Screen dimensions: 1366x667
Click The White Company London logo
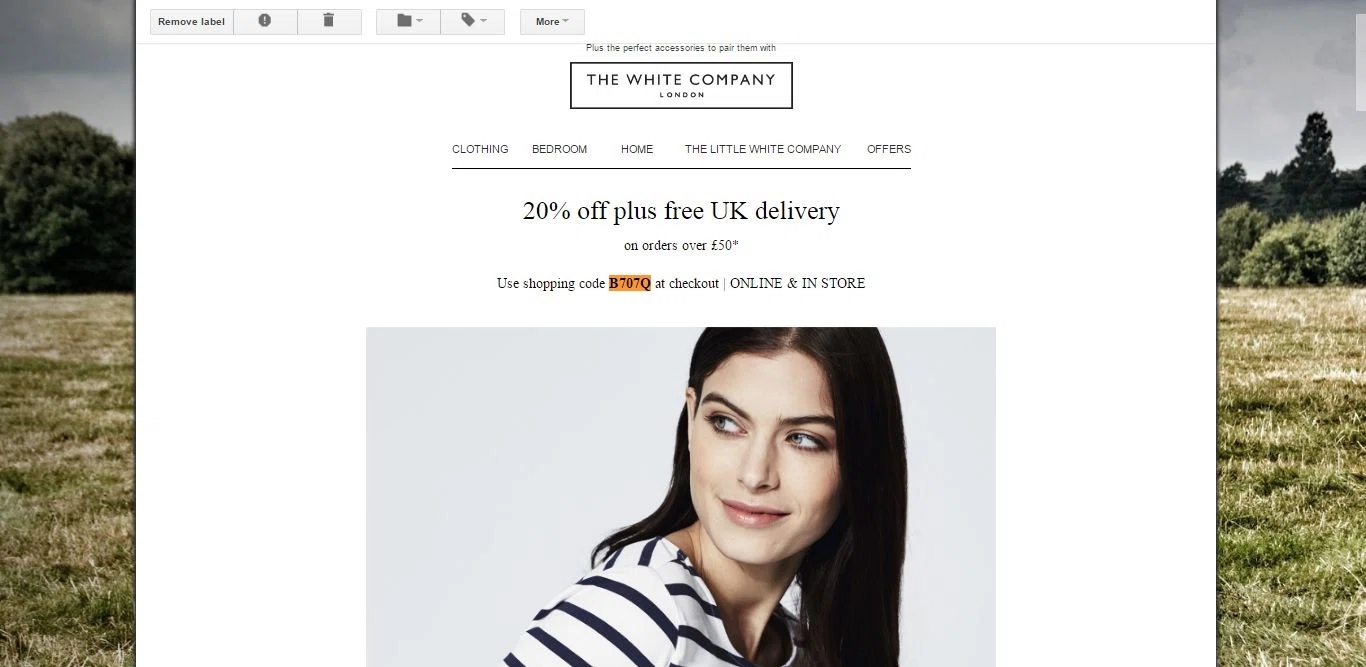tap(681, 85)
